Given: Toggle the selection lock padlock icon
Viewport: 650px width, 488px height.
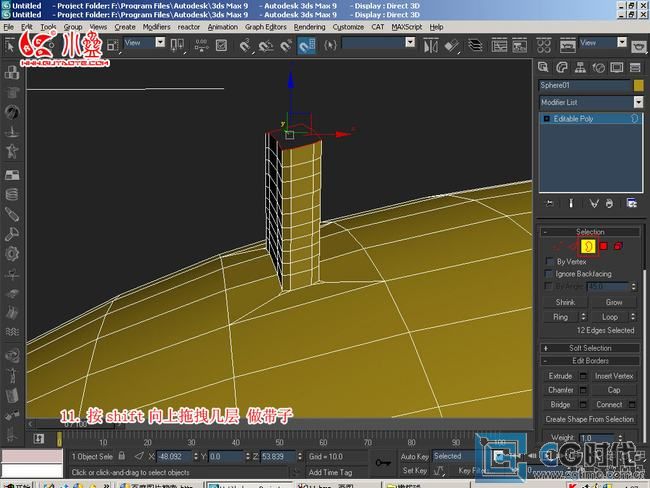Looking at the screenshot, I should (x=121, y=456).
